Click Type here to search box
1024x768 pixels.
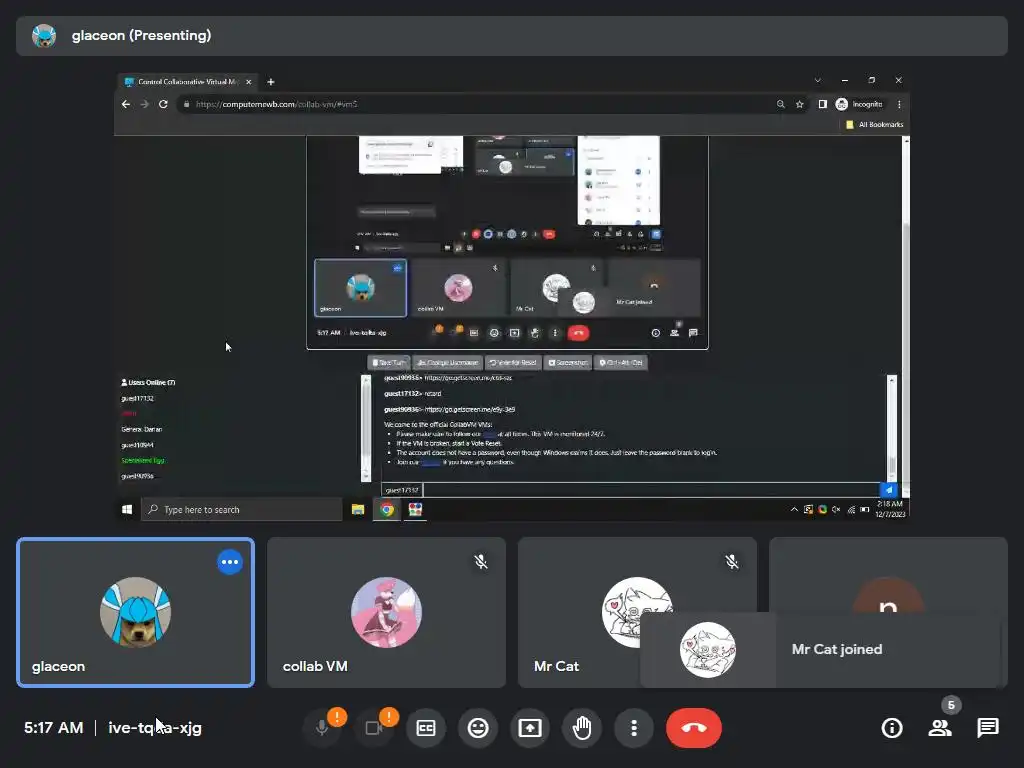[x=242, y=509]
